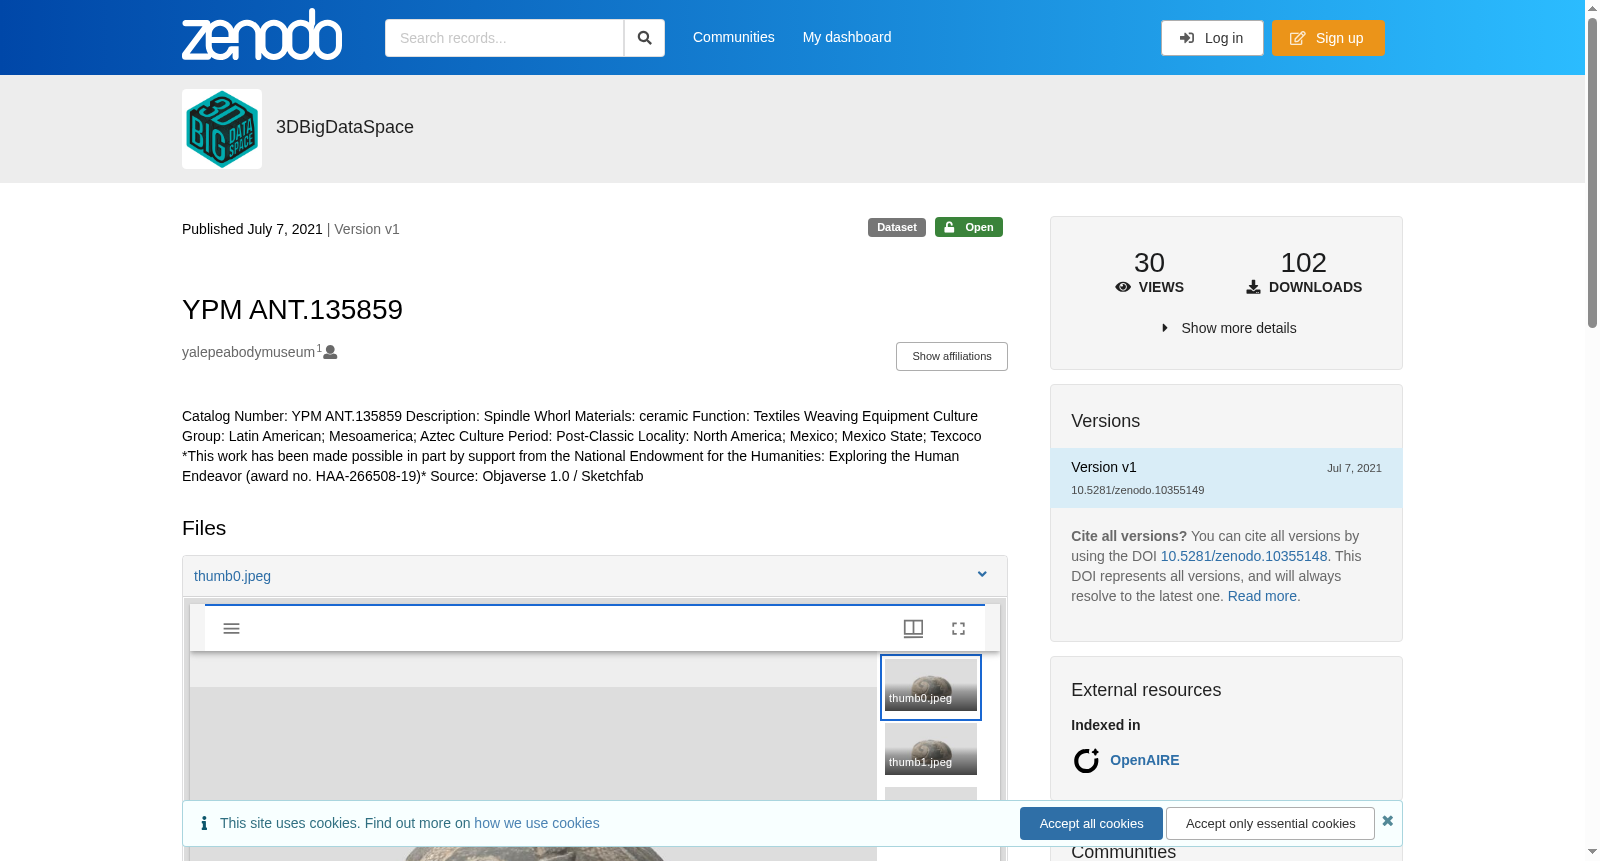Screen dimensions: 1600x861
Task: Toggle the book view icon in previewer
Action: tap(913, 628)
